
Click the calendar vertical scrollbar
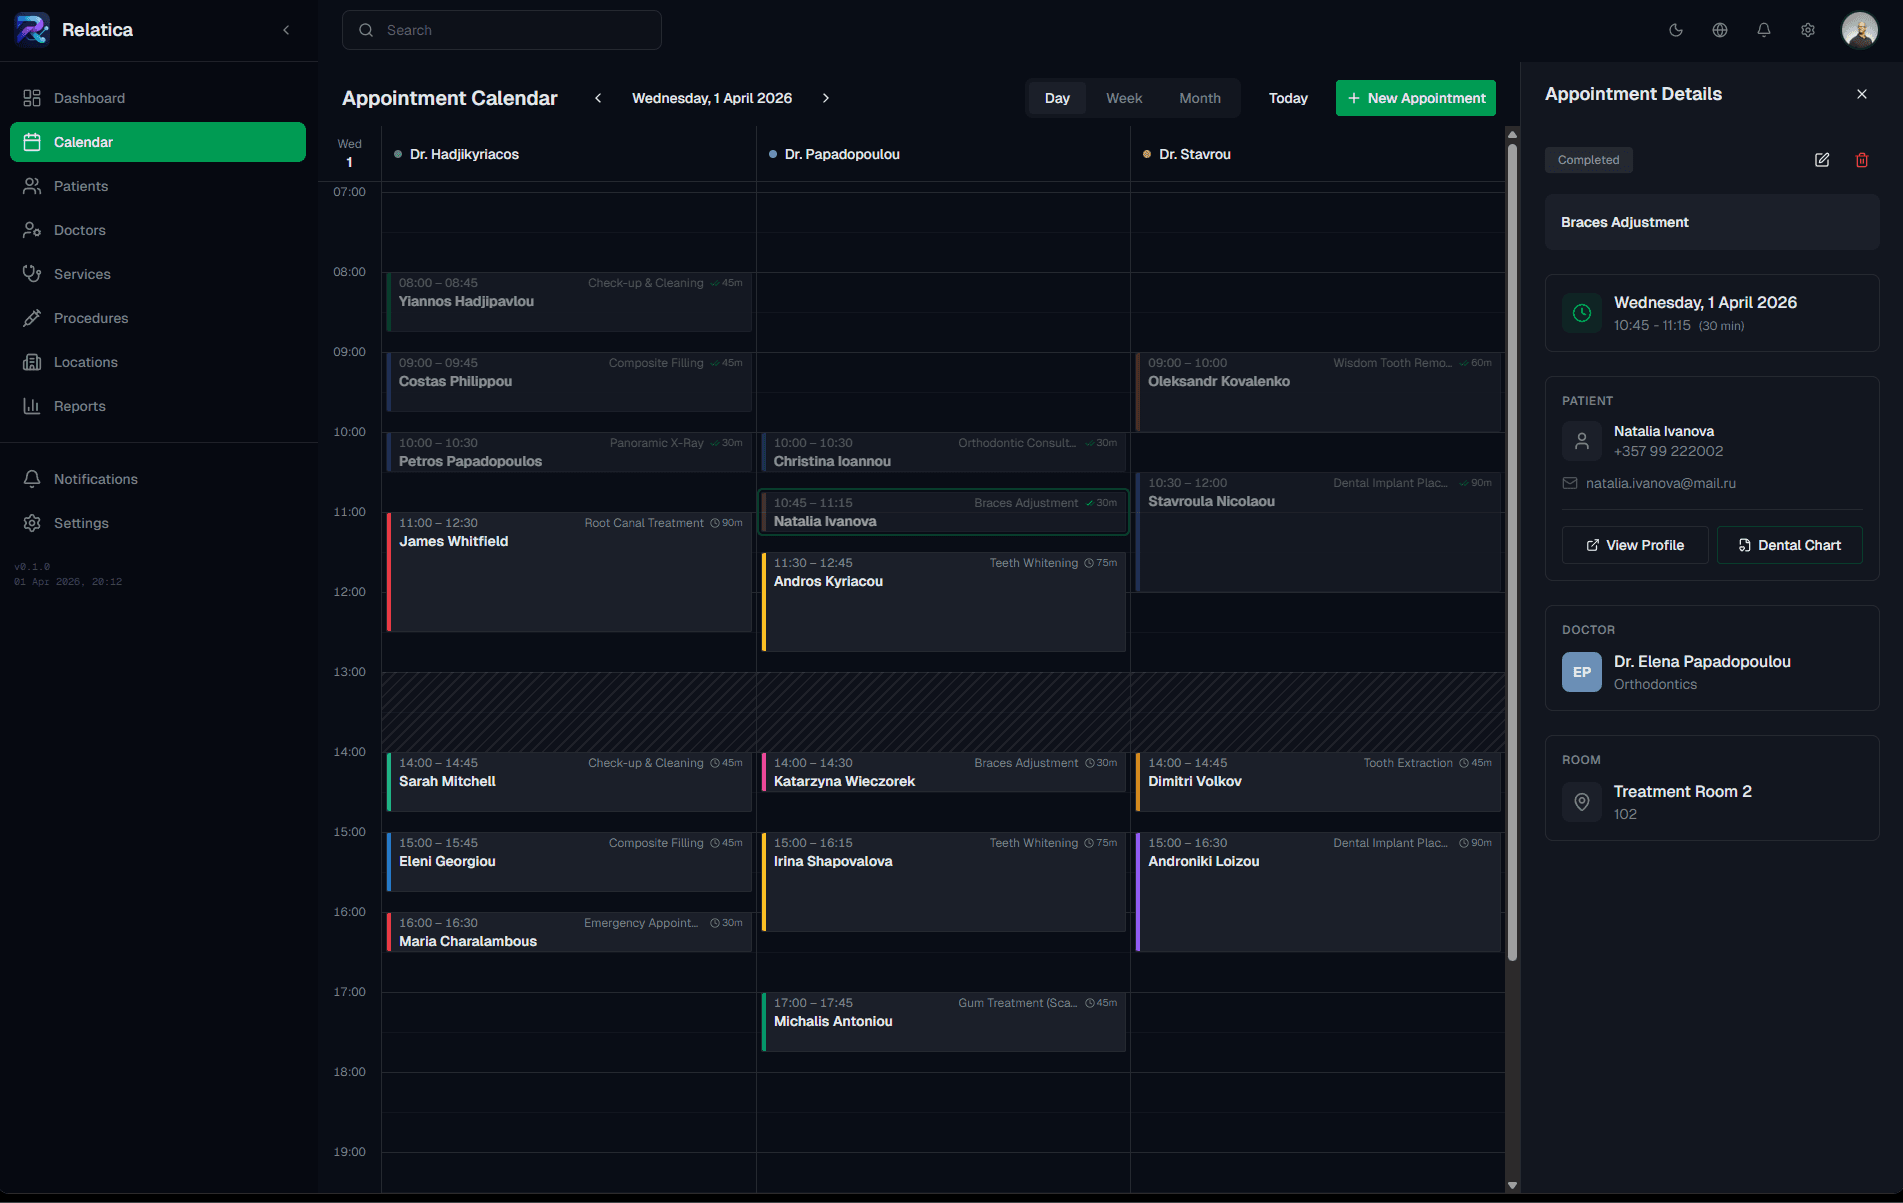[x=1512, y=550]
